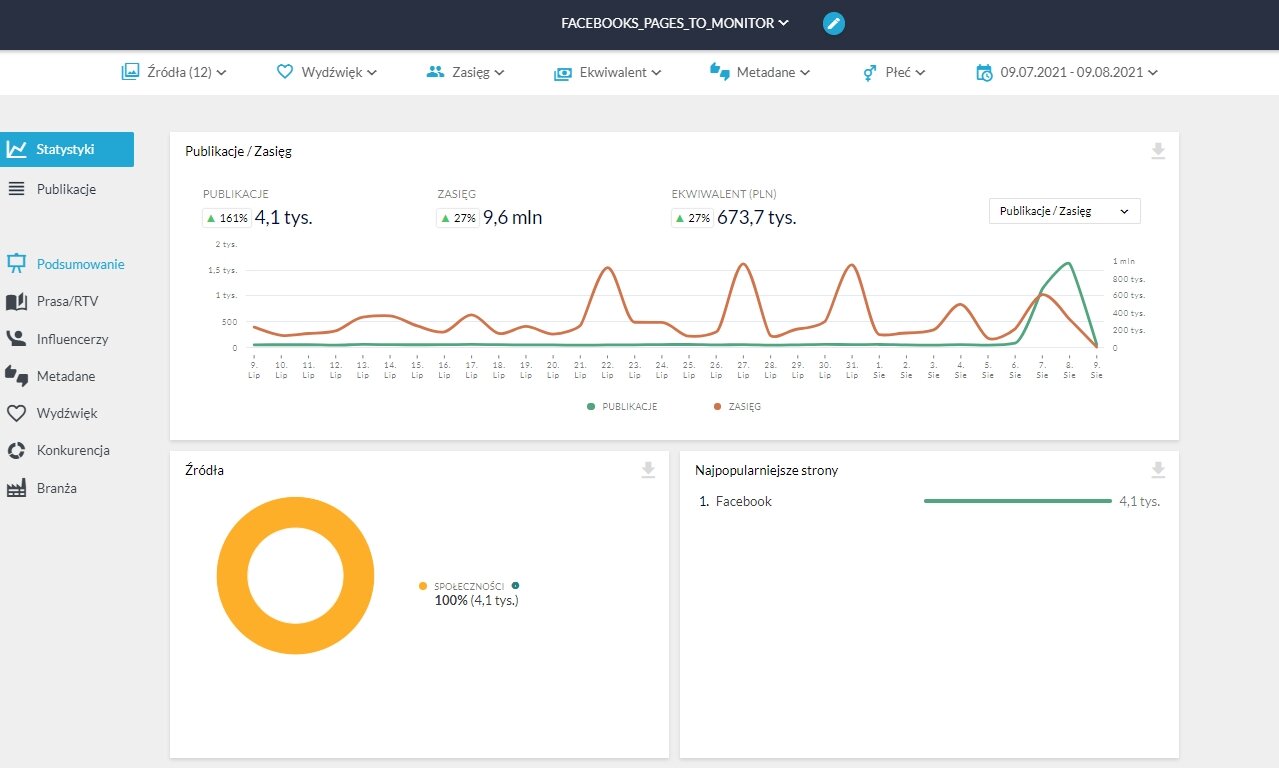Open the Prasa/RTV section
Viewport: 1279px width, 768px height.
click(67, 302)
